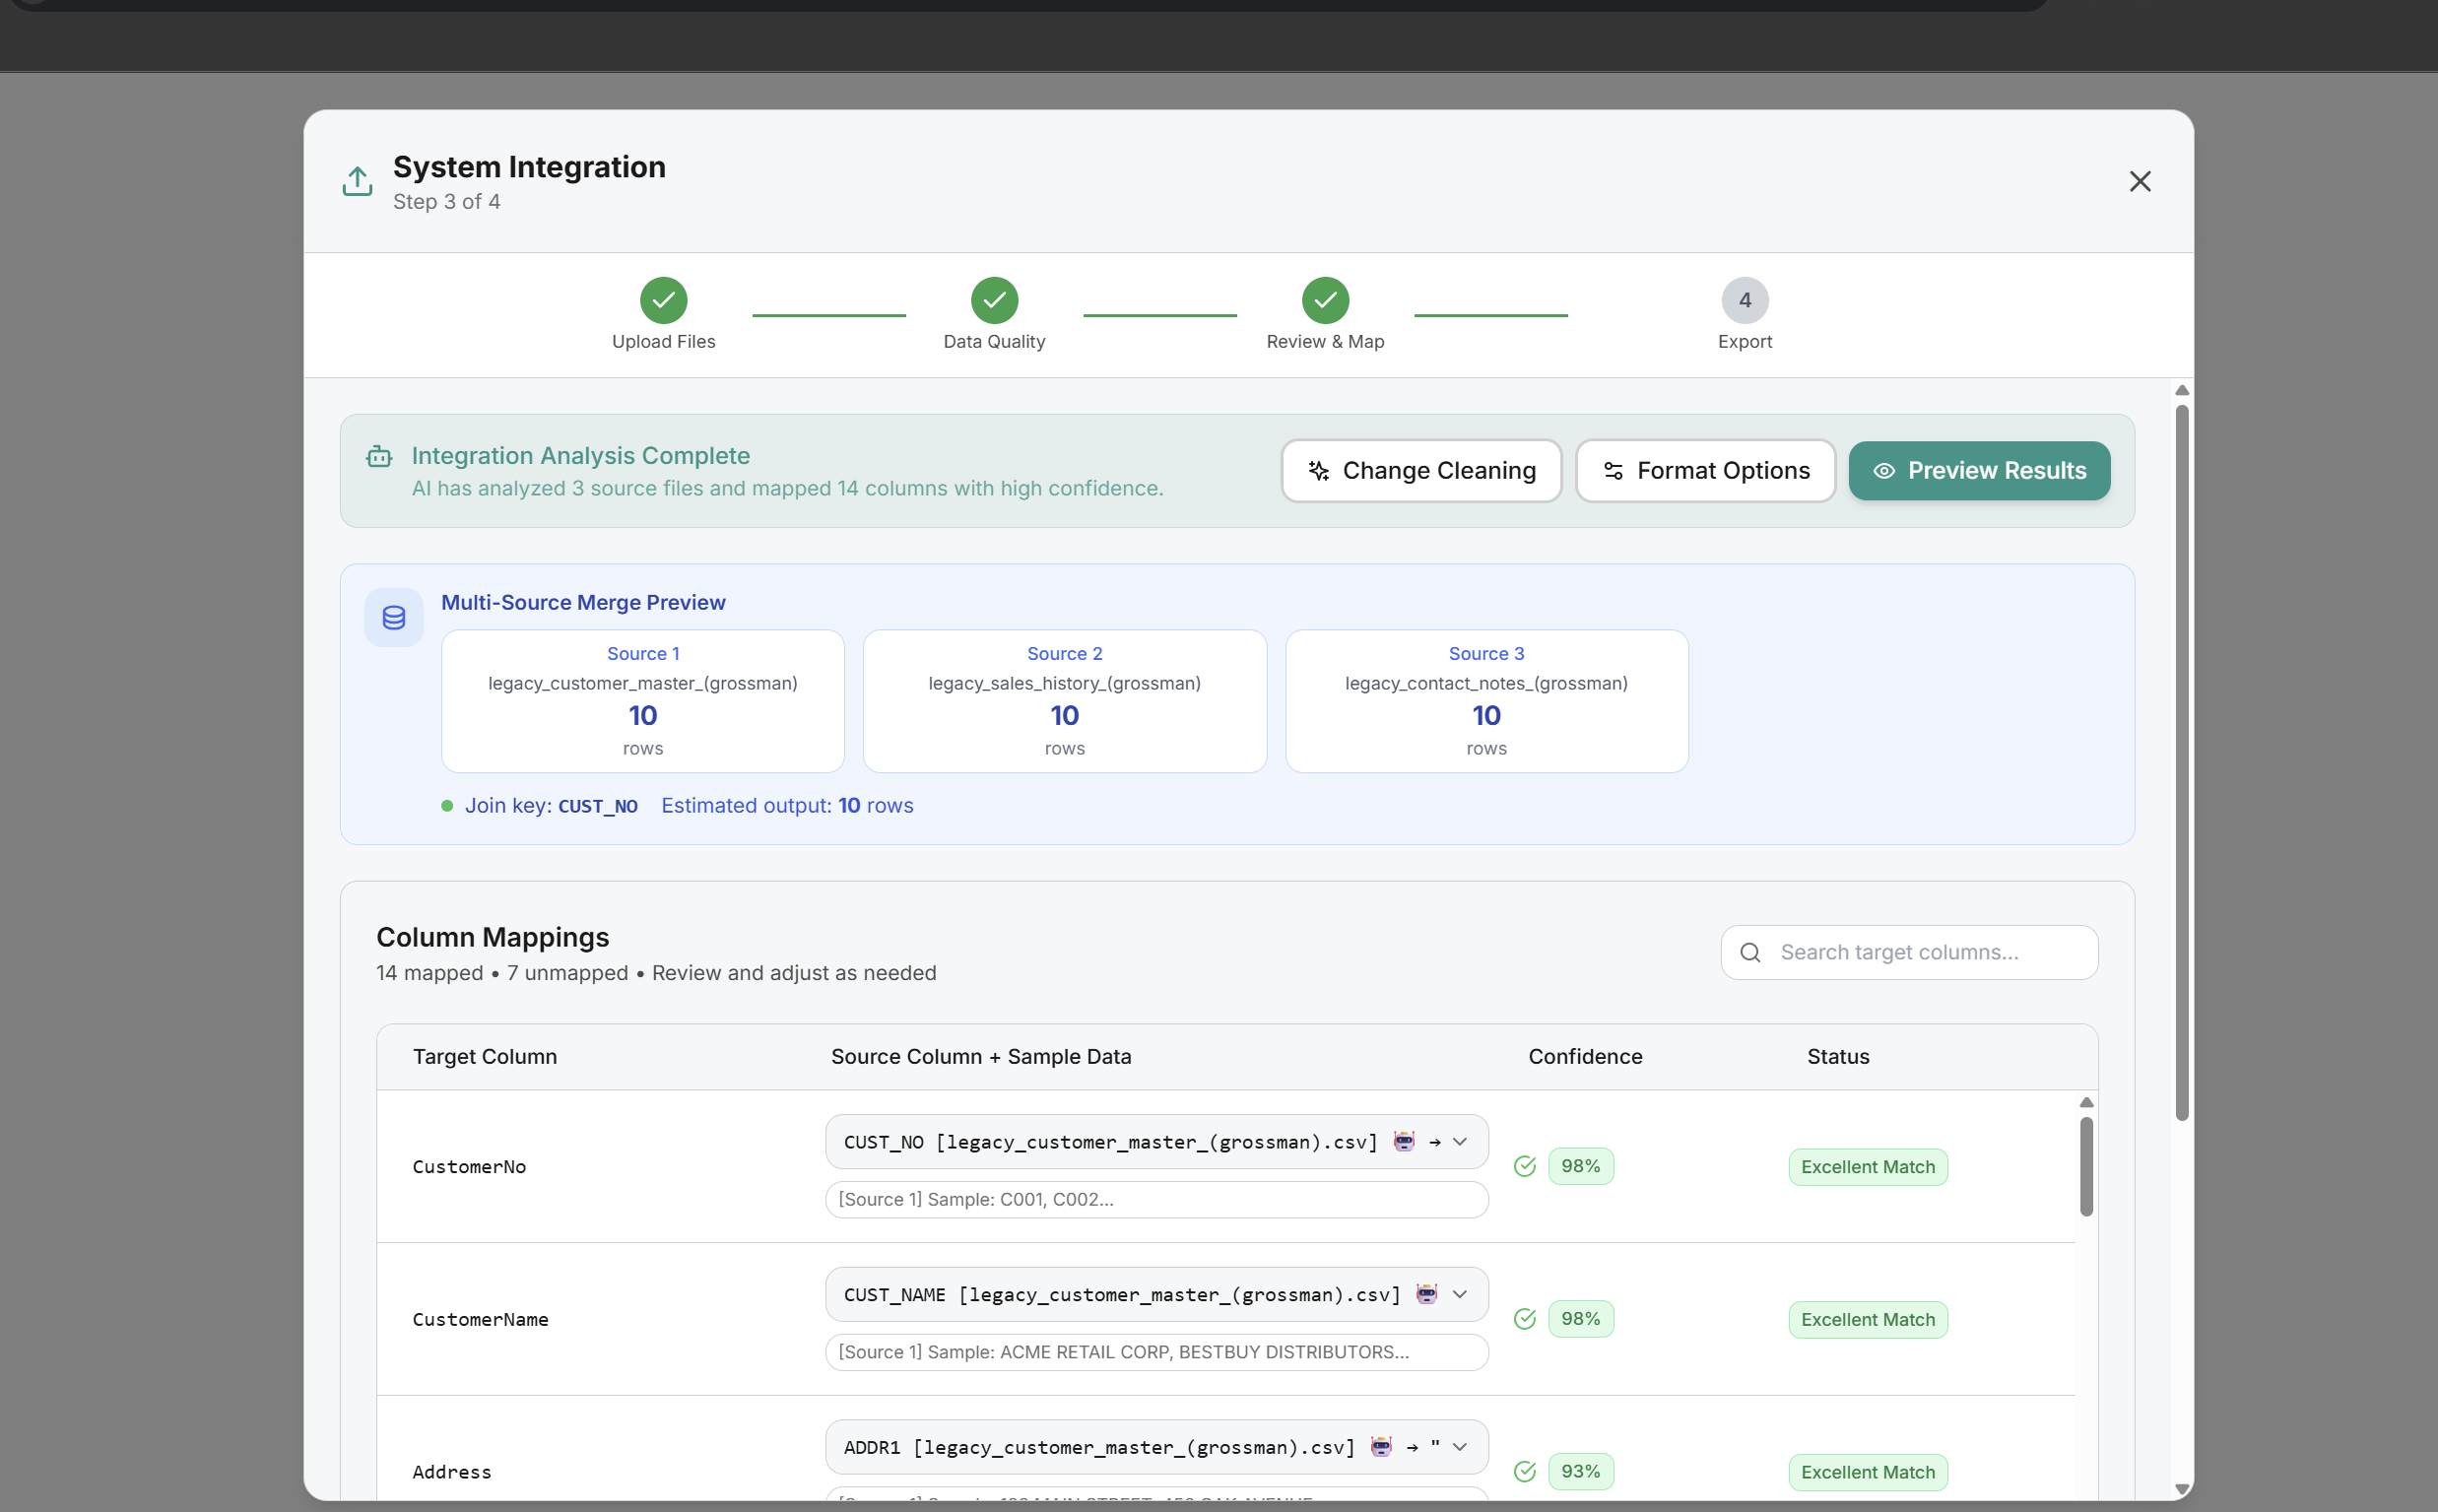Click Preview Results button
This screenshot has height=1512, width=2438.
pos(1978,470)
